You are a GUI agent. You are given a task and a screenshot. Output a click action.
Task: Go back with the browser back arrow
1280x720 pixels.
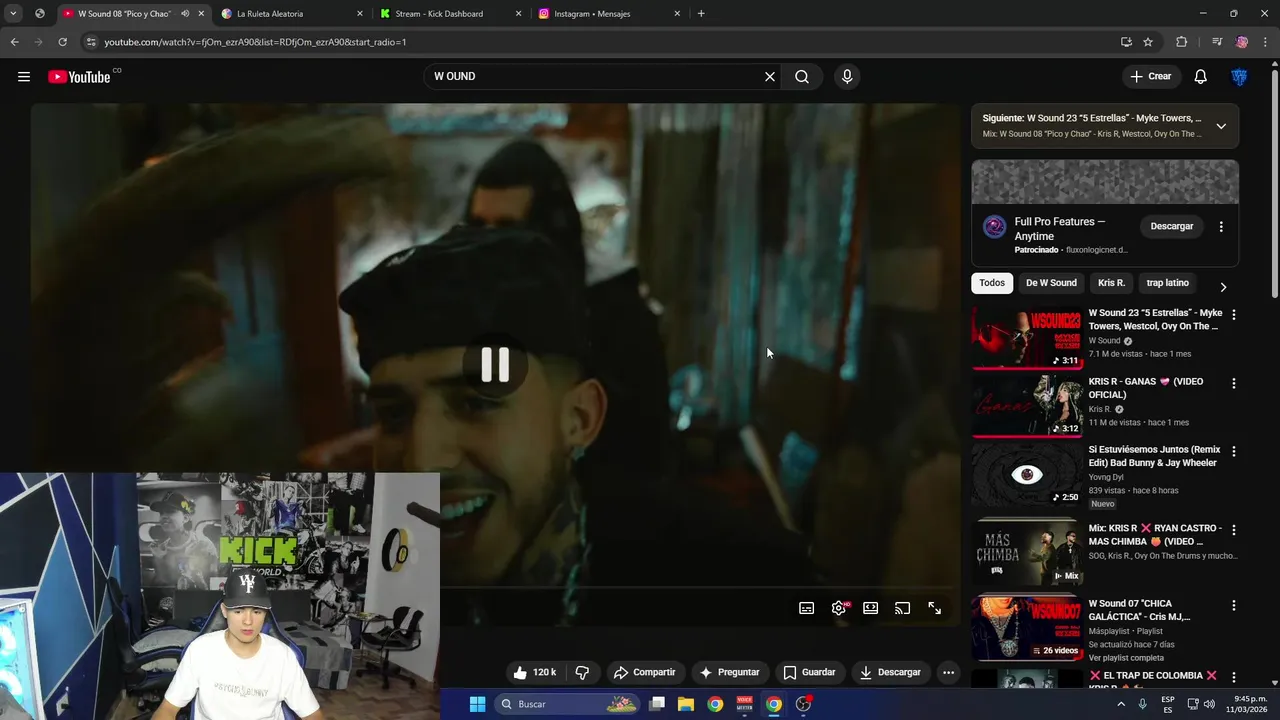[14, 42]
